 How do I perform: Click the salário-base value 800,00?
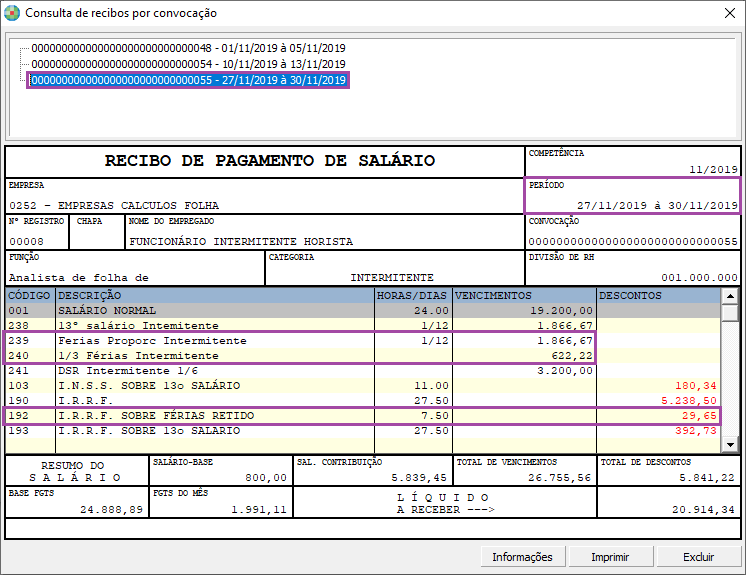pyautogui.click(x=266, y=478)
